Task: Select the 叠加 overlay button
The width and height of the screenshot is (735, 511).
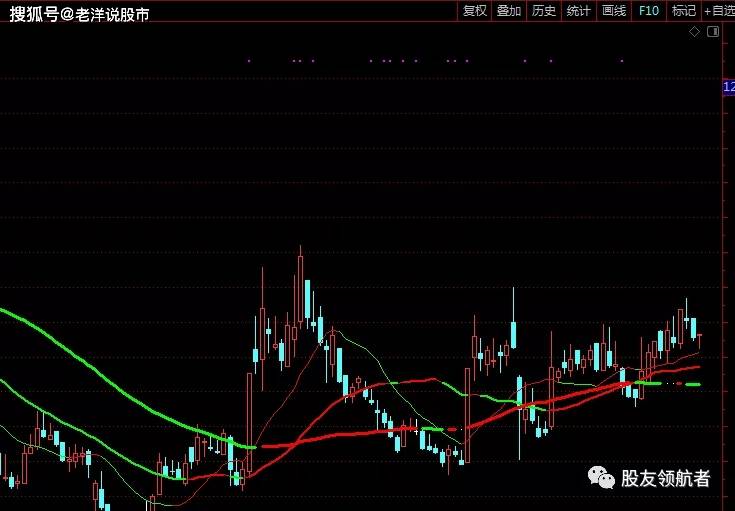Action: (x=509, y=11)
